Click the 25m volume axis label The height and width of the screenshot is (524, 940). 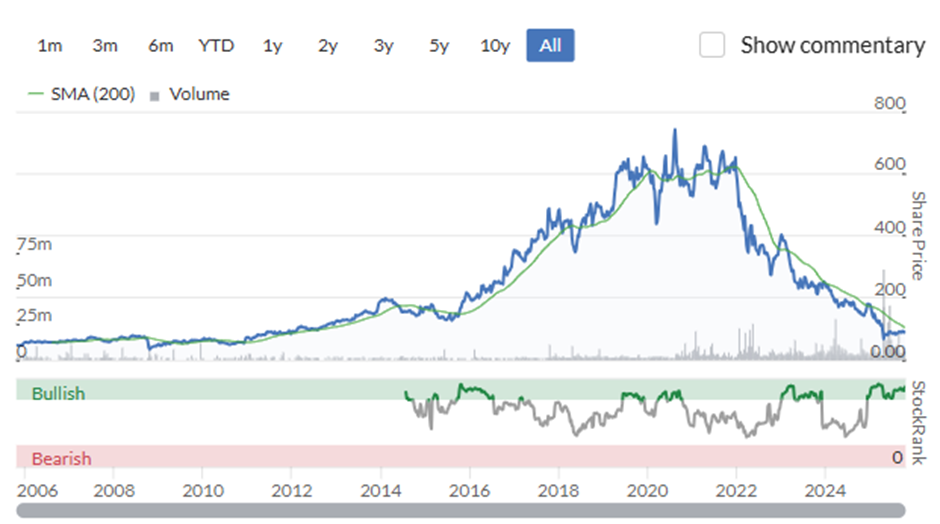(x=34, y=315)
